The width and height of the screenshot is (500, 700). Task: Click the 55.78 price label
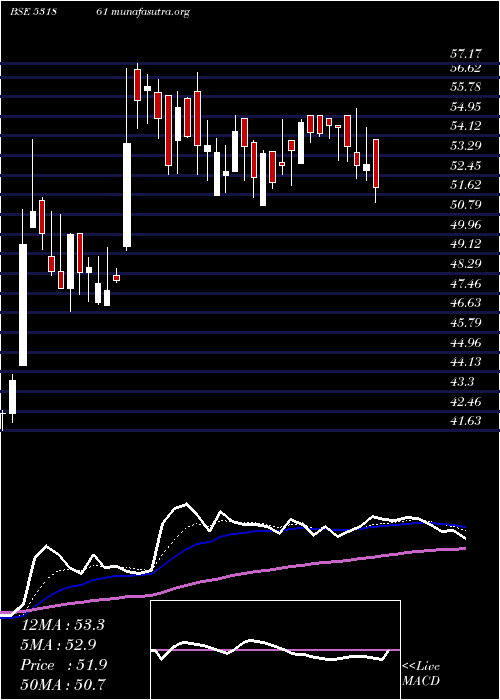point(466,87)
